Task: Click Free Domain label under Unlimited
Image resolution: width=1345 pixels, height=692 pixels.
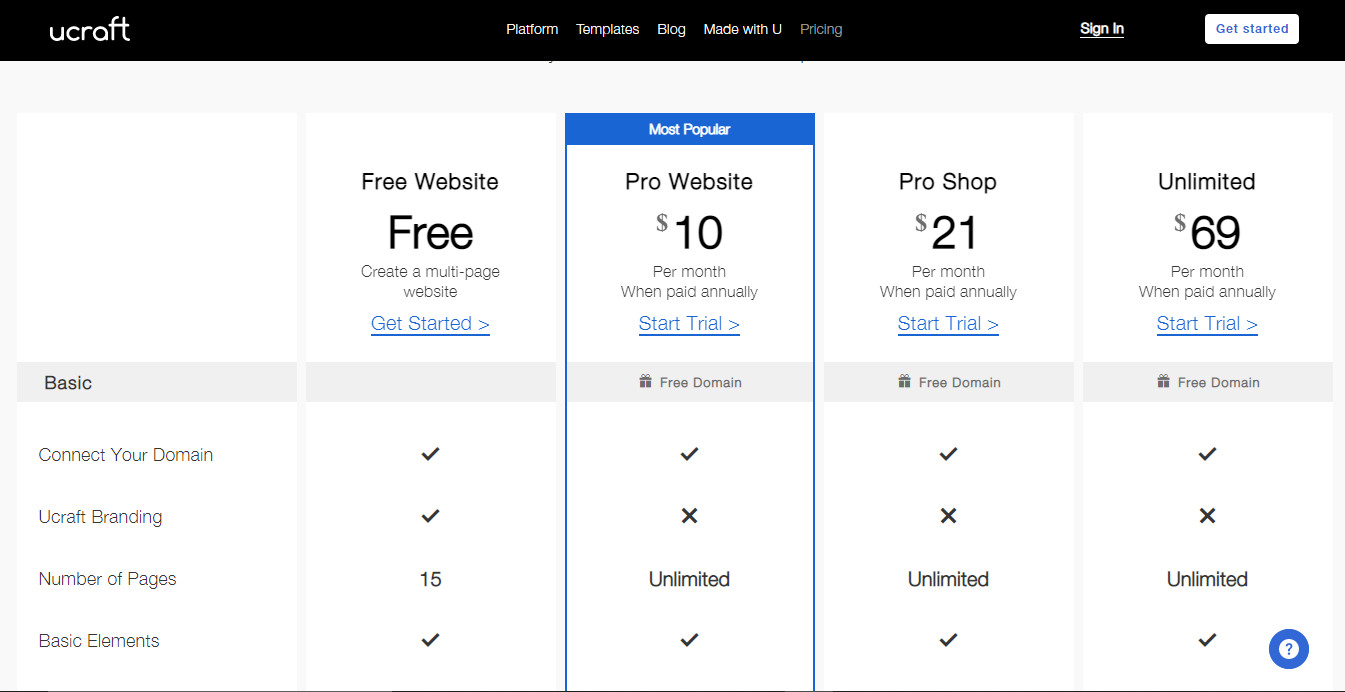Action: pos(1219,382)
